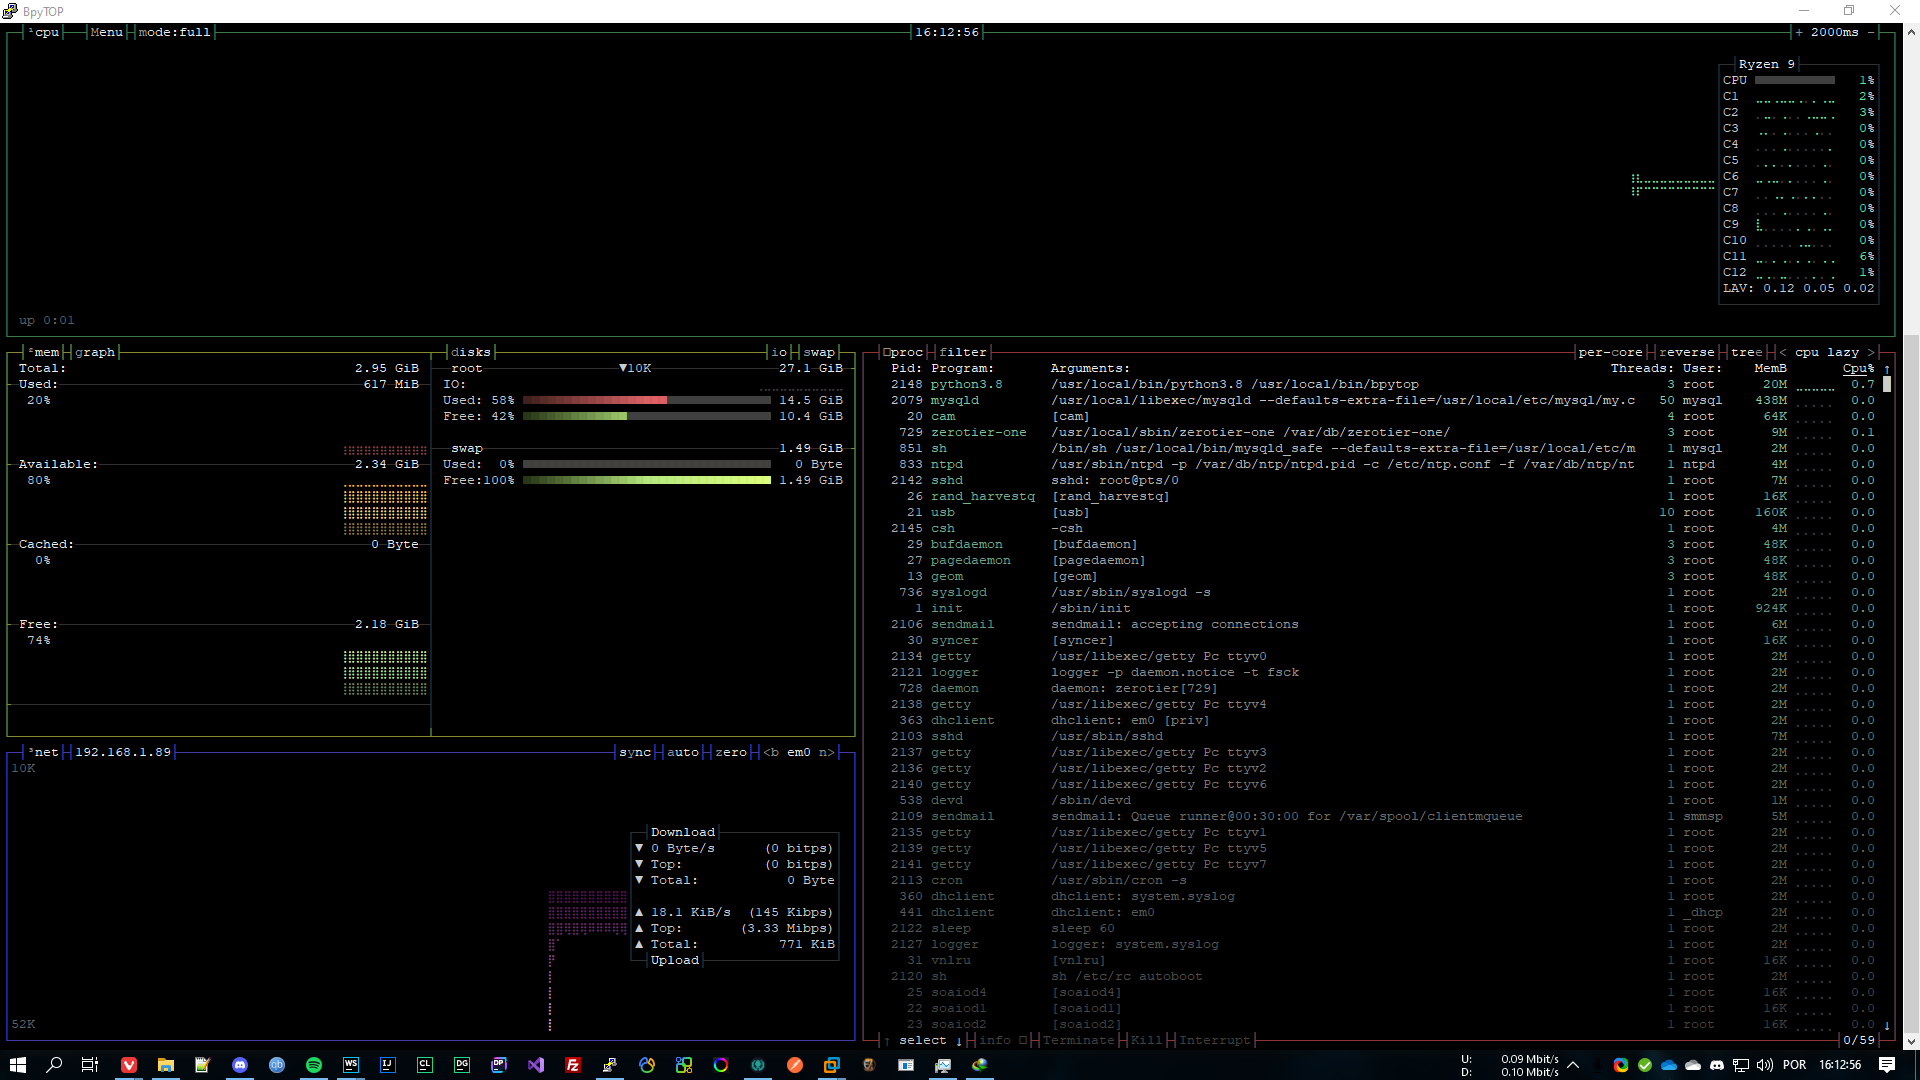Select the zerotier-one process row

pyautogui.click(x=1382, y=432)
